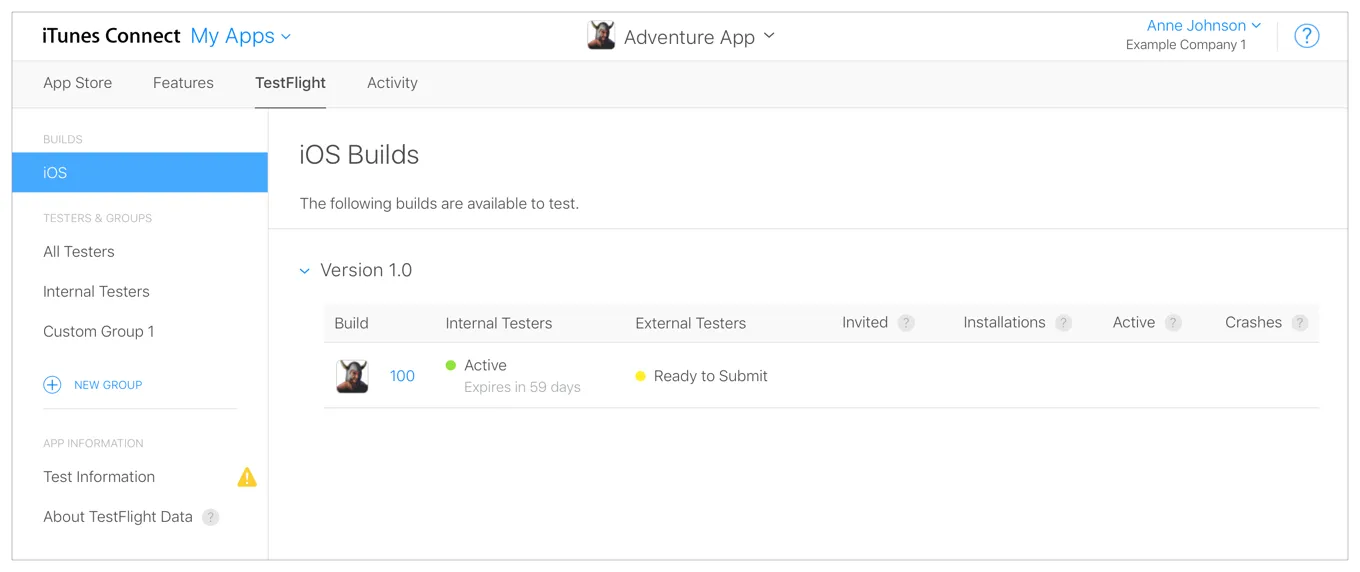Open the My Apps dropdown

[x=240, y=36]
